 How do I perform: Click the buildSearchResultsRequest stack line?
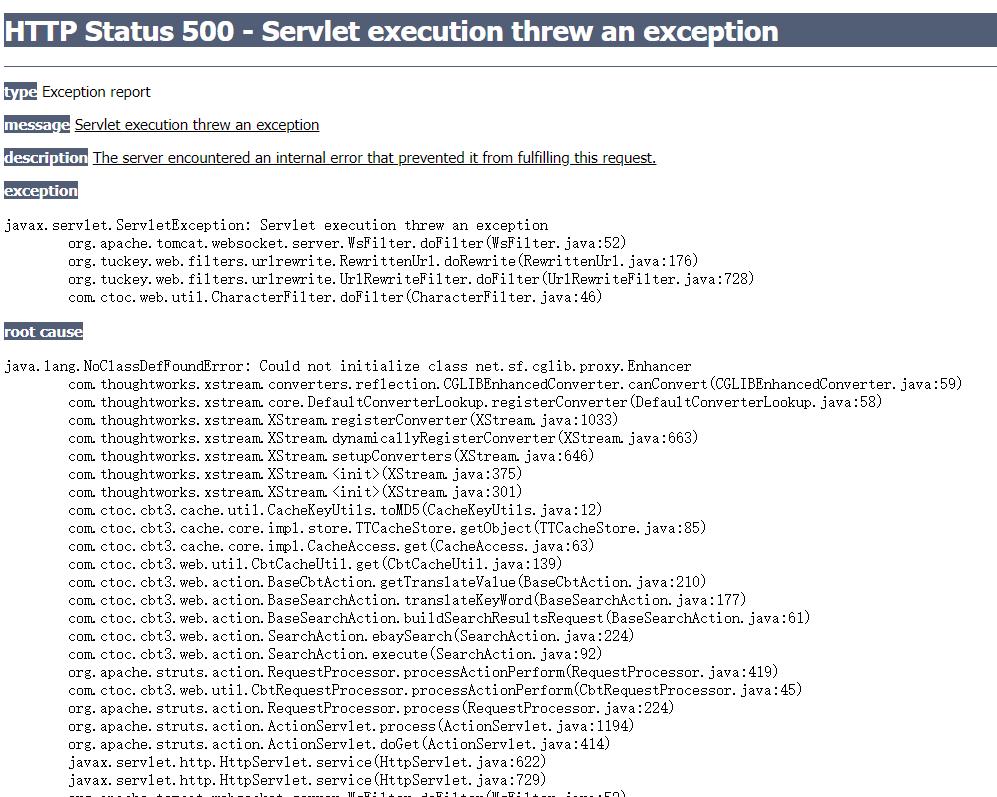pyautogui.click(x=439, y=618)
